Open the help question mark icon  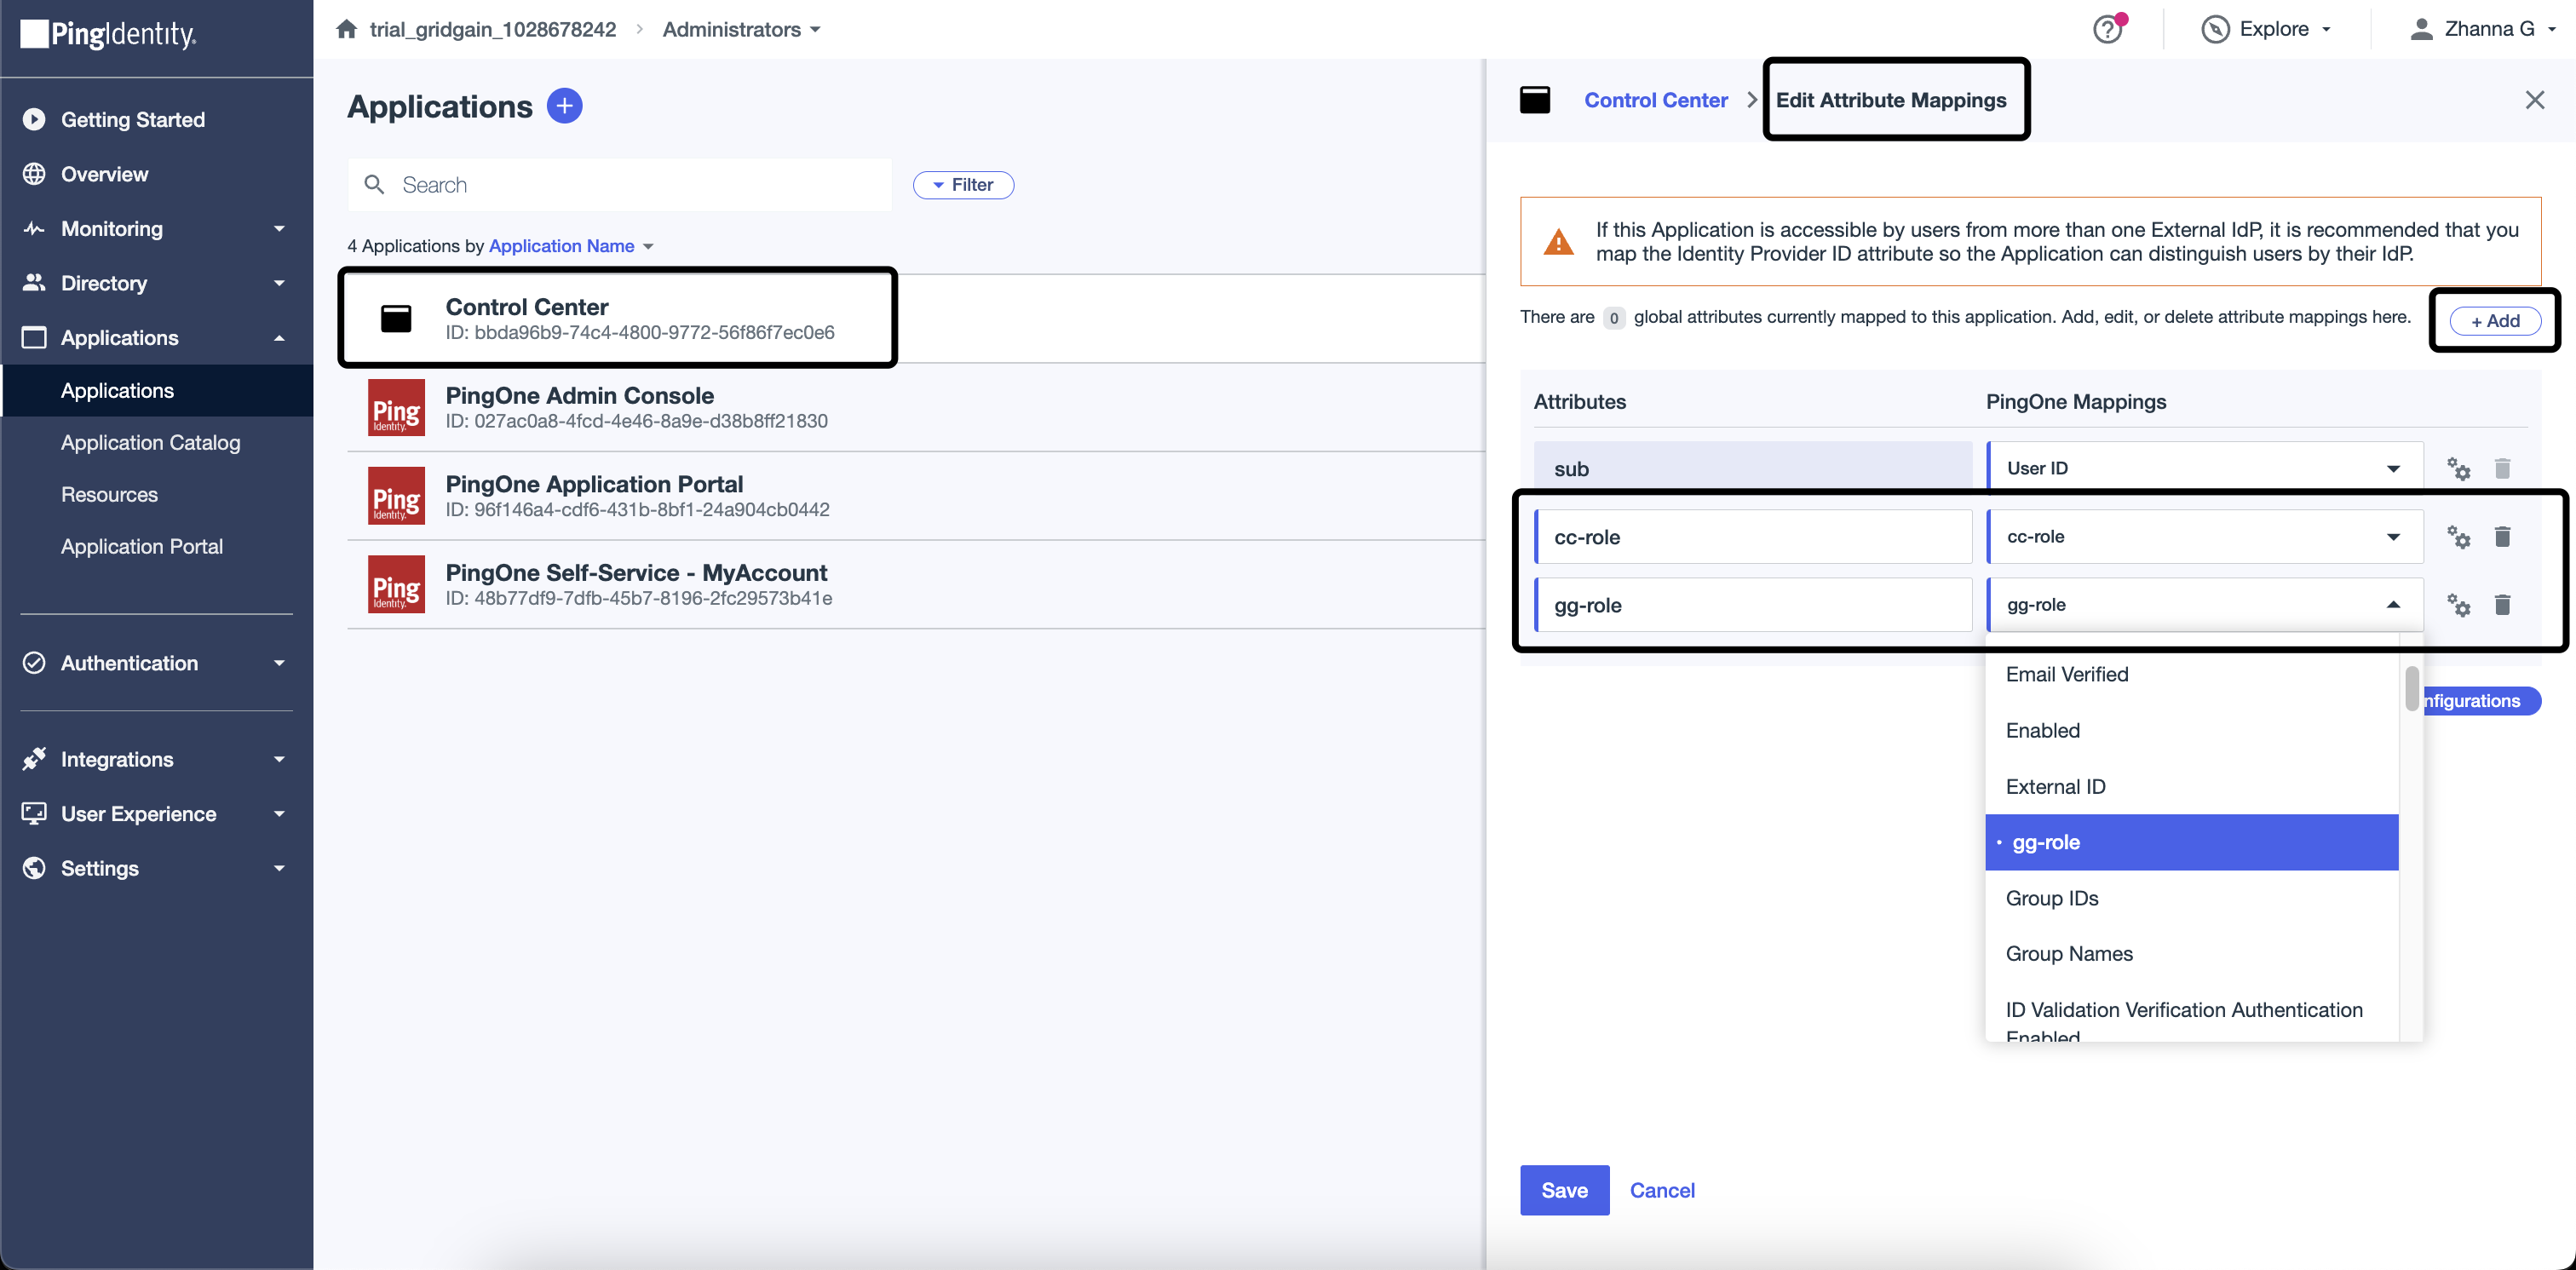(x=2107, y=29)
